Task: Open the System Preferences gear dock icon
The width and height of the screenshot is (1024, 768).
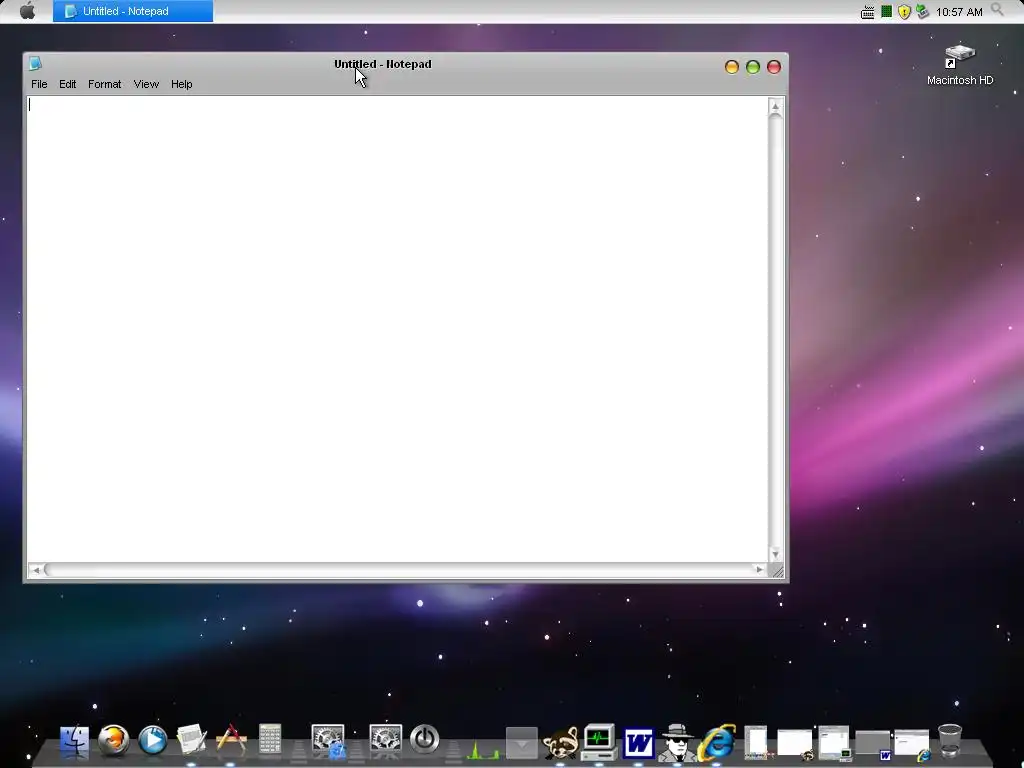Action: pyautogui.click(x=385, y=740)
